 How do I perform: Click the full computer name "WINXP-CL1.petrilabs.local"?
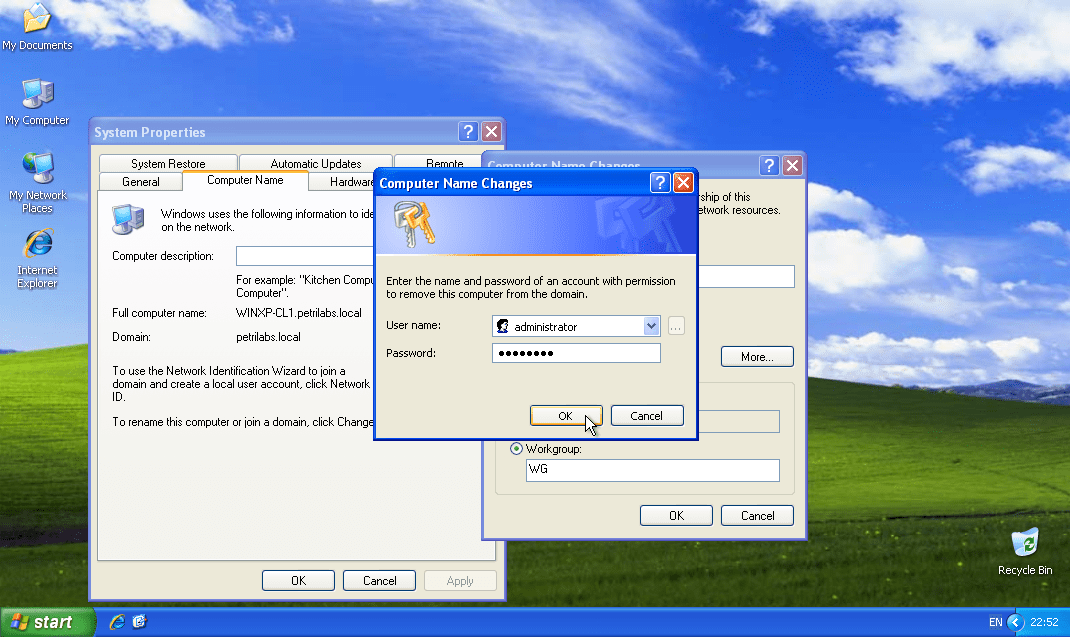[x=299, y=313]
